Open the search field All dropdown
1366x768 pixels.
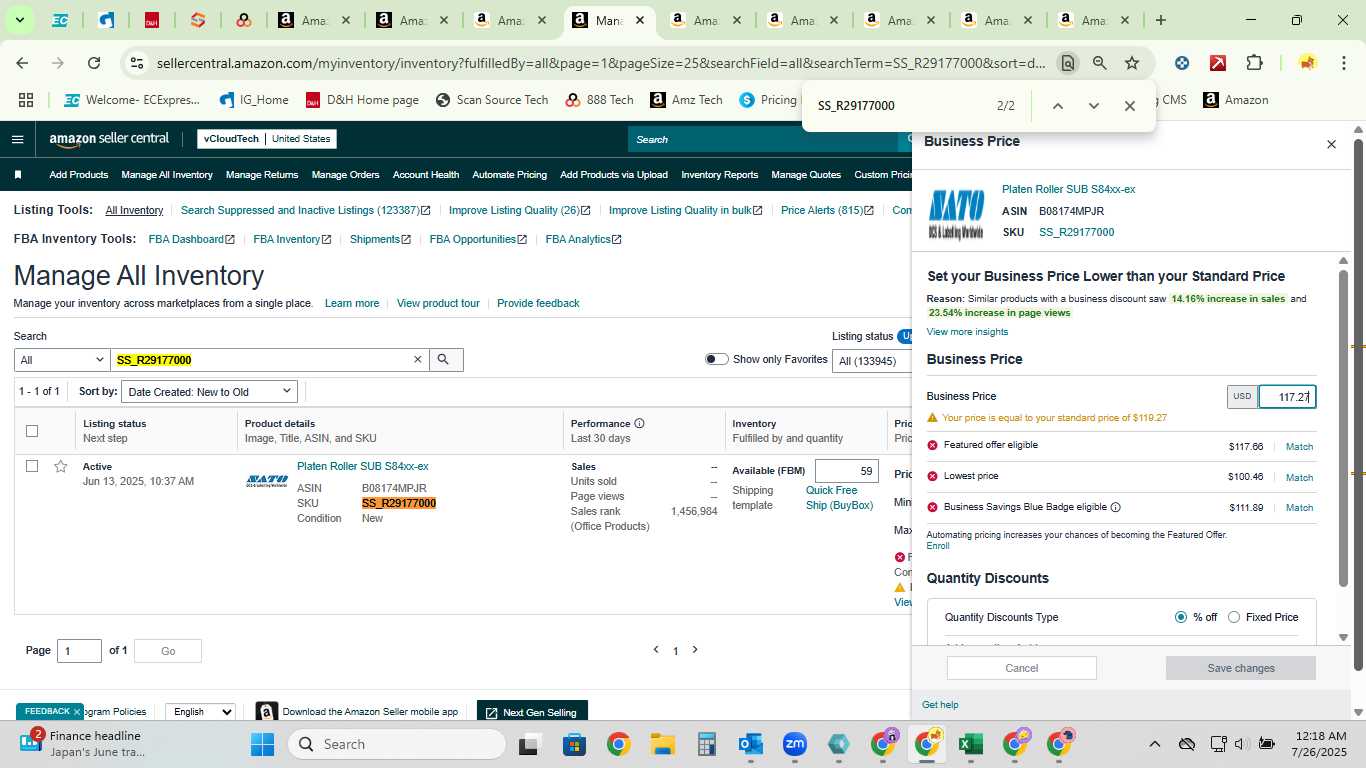pyautogui.click(x=62, y=360)
